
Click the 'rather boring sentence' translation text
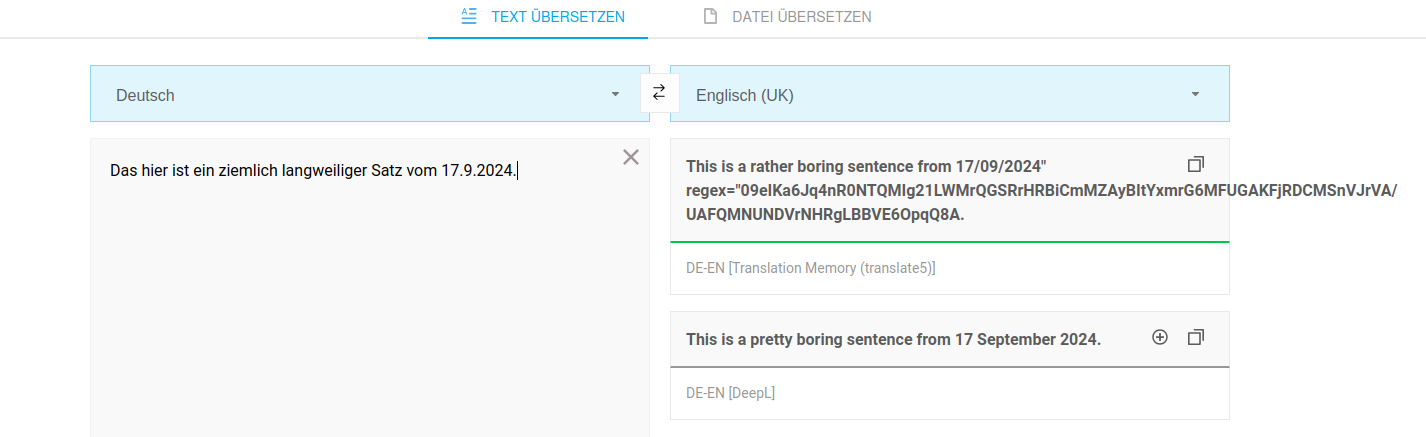point(865,165)
